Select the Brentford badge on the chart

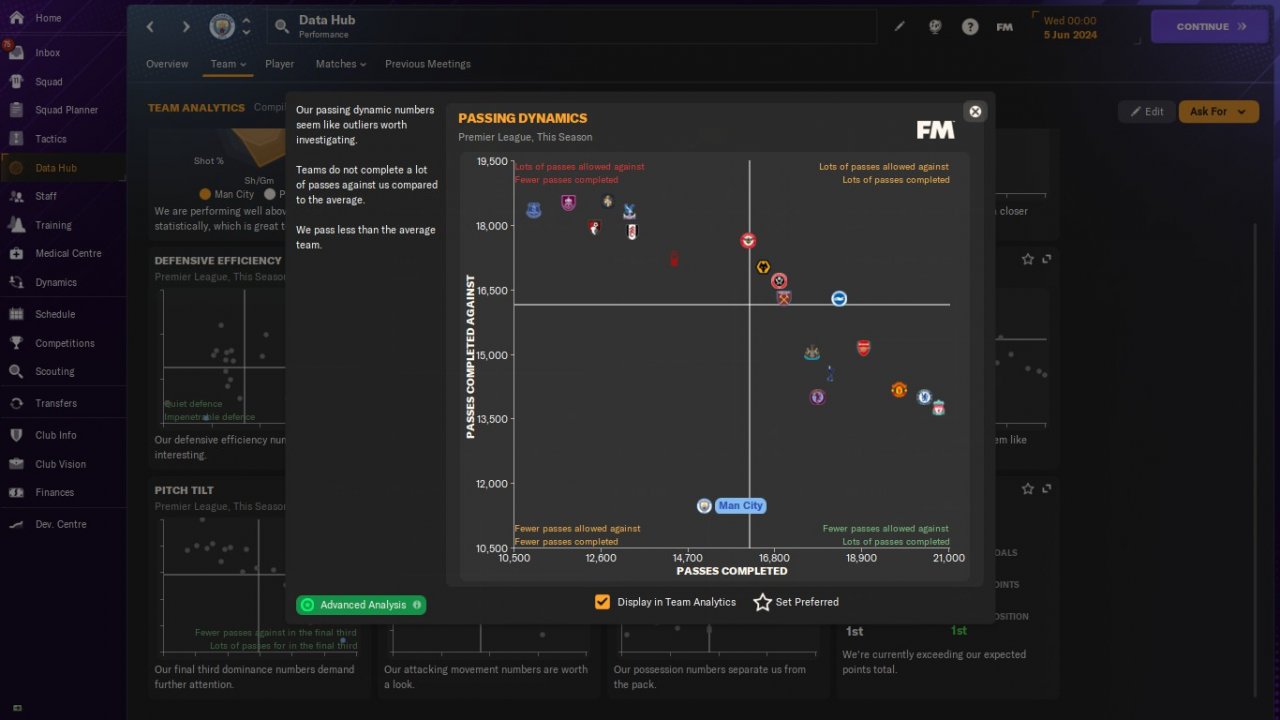(748, 241)
